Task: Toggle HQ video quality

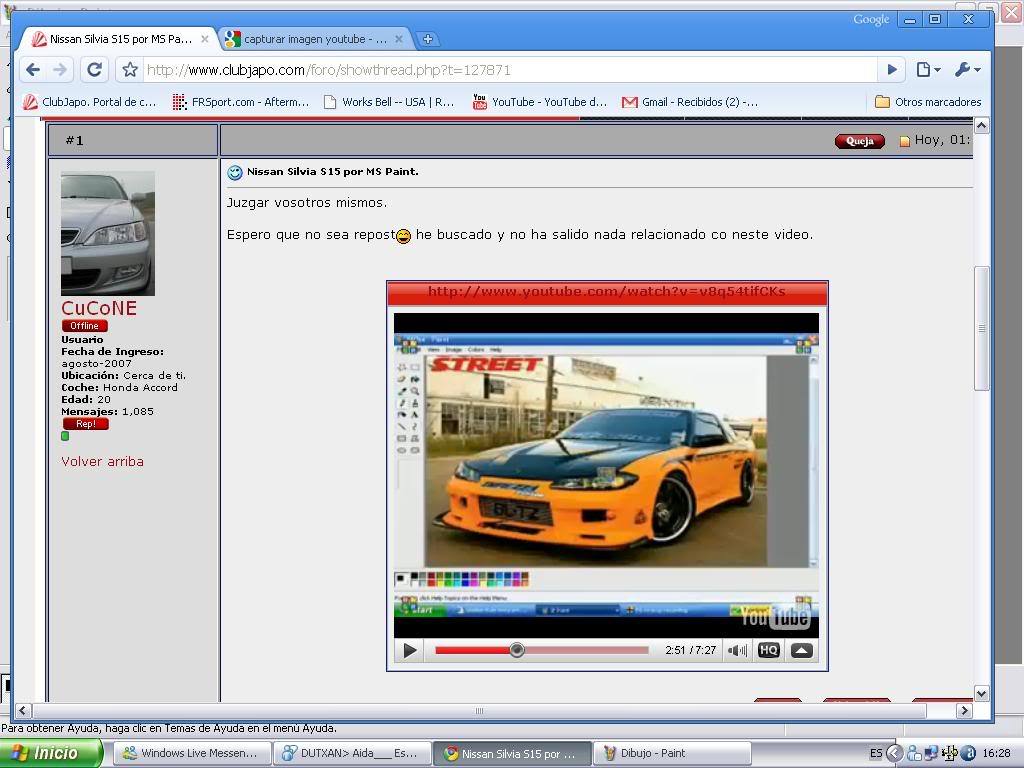Action: pyautogui.click(x=769, y=650)
